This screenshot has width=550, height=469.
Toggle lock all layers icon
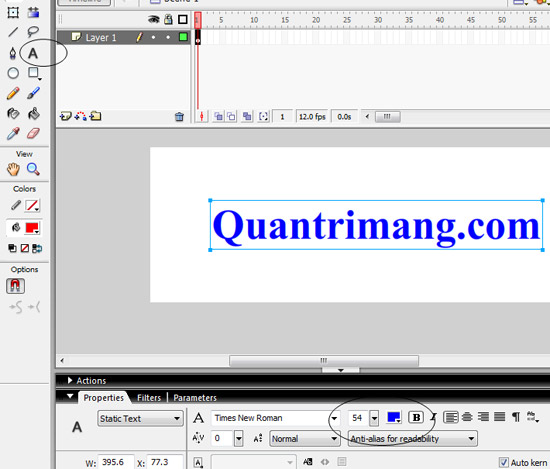168,19
